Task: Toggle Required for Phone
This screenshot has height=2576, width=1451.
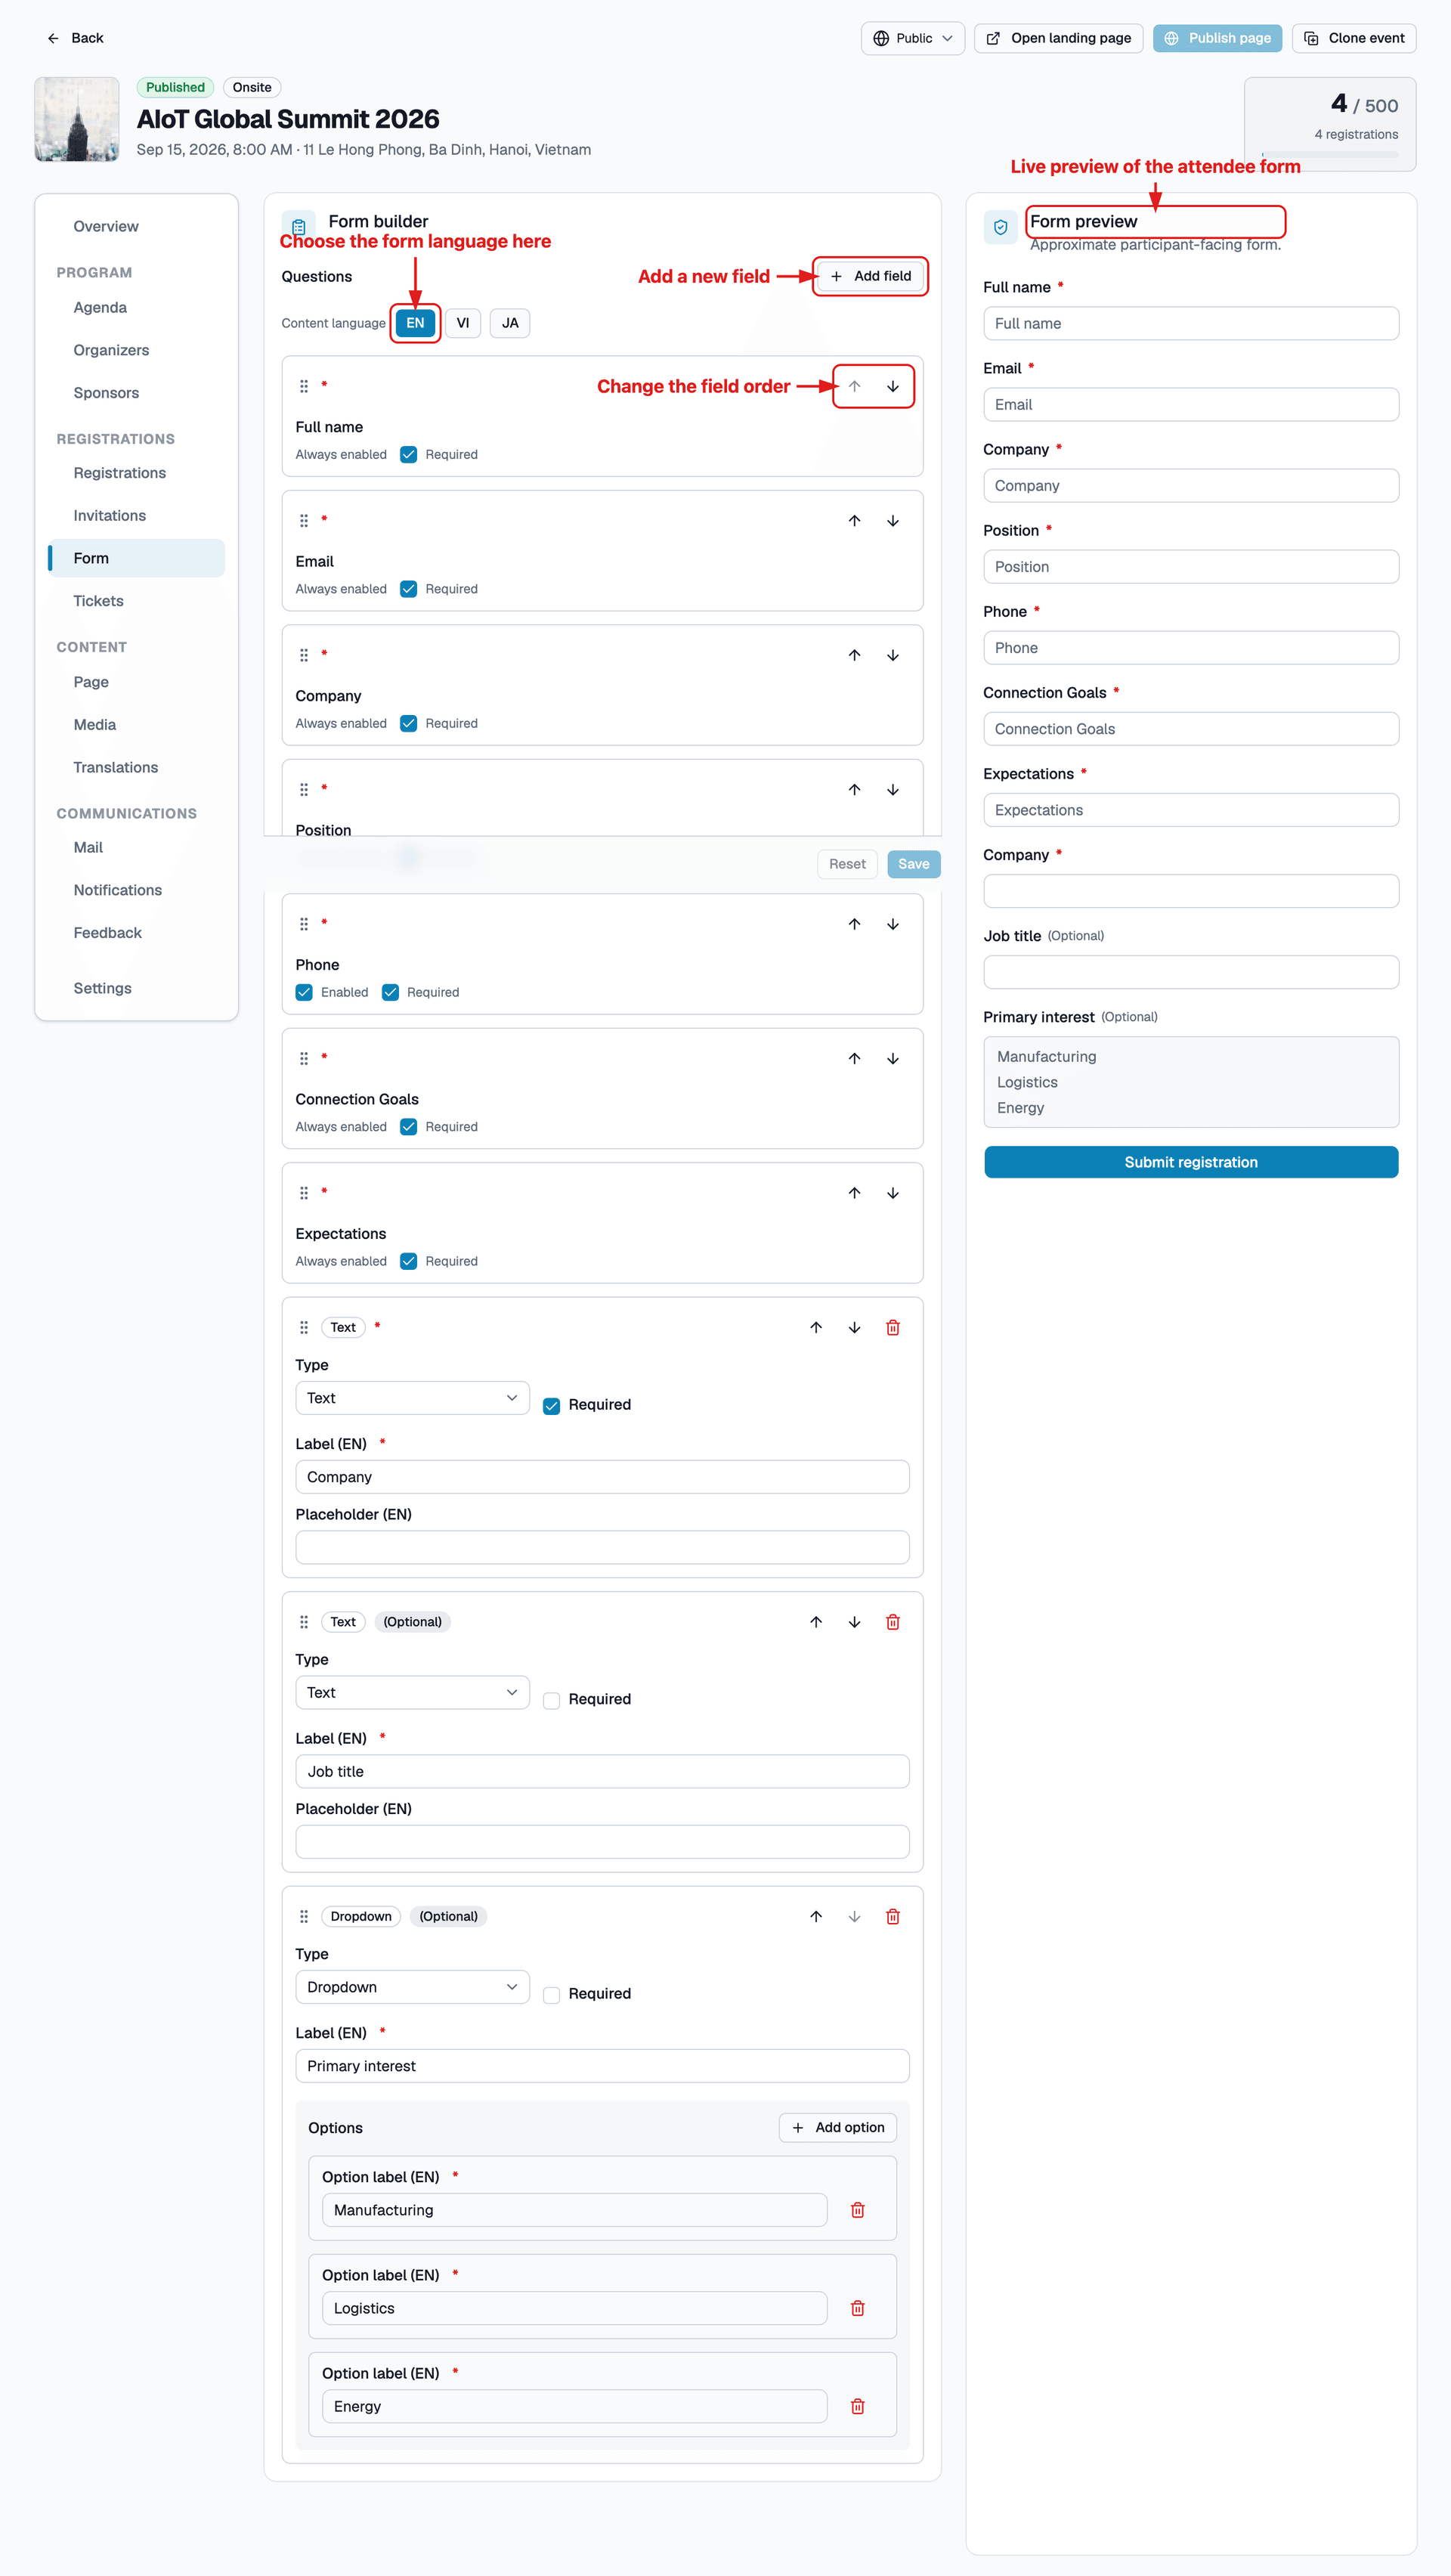Action: [390, 992]
